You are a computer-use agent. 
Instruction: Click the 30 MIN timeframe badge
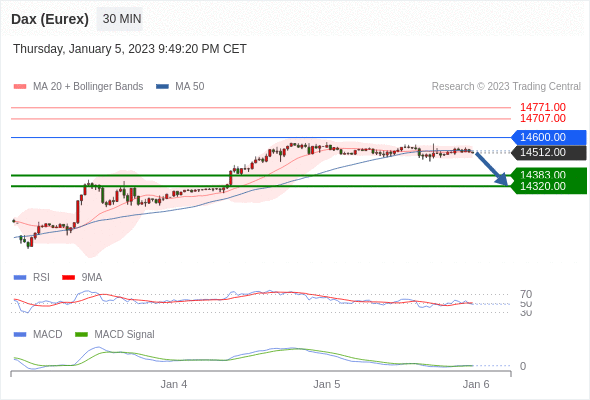tap(120, 19)
